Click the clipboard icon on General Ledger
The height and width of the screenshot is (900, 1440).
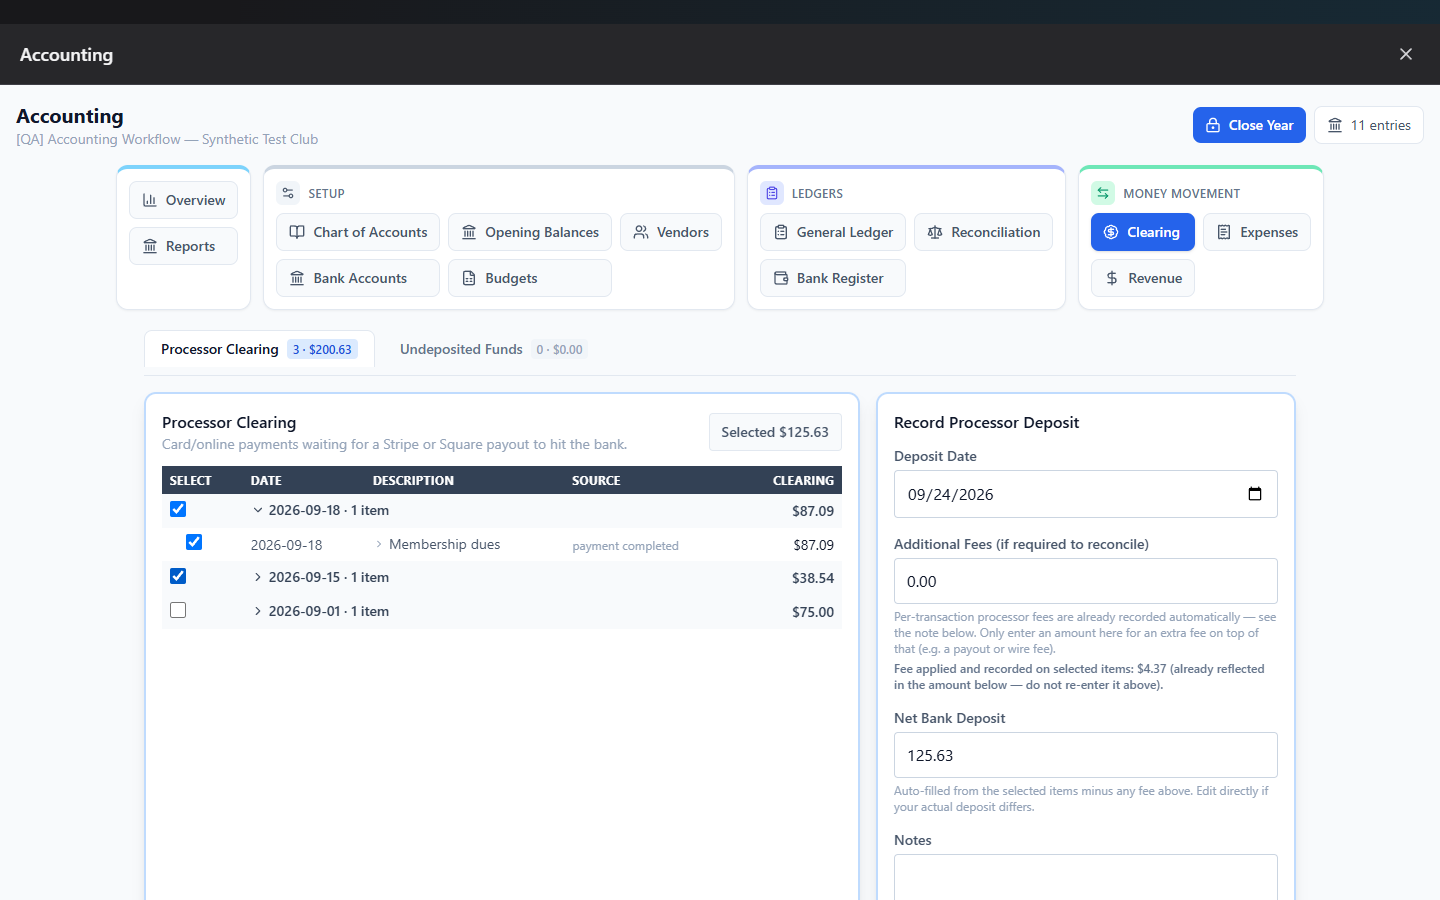coord(781,232)
